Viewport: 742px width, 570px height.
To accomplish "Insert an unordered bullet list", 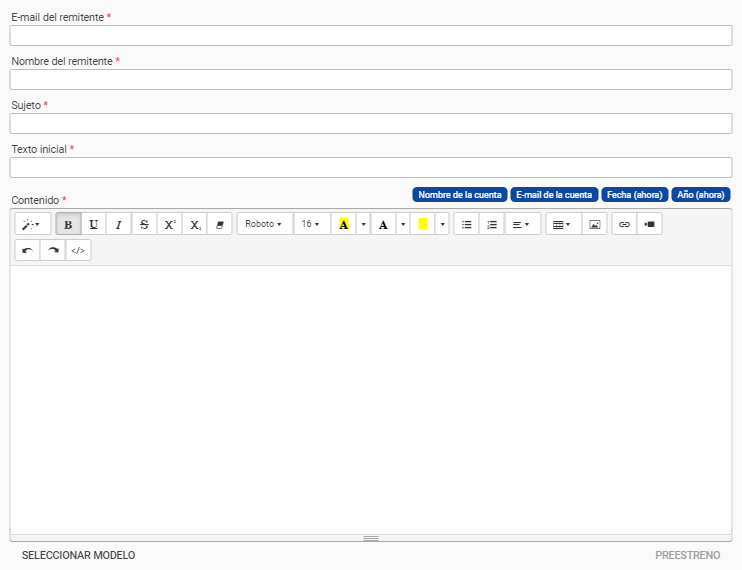I will (x=467, y=224).
